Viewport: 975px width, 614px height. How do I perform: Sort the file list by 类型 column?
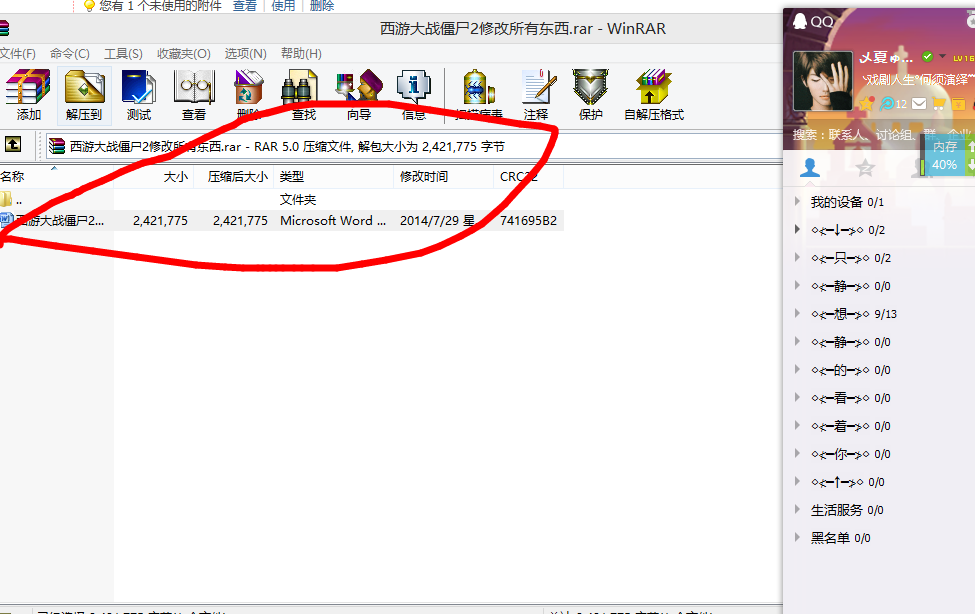coord(334,177)
